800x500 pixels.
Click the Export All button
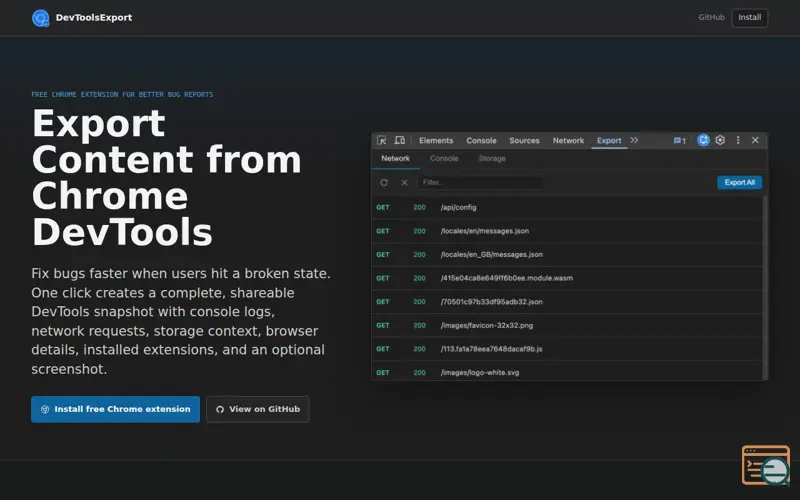point(739,183)
